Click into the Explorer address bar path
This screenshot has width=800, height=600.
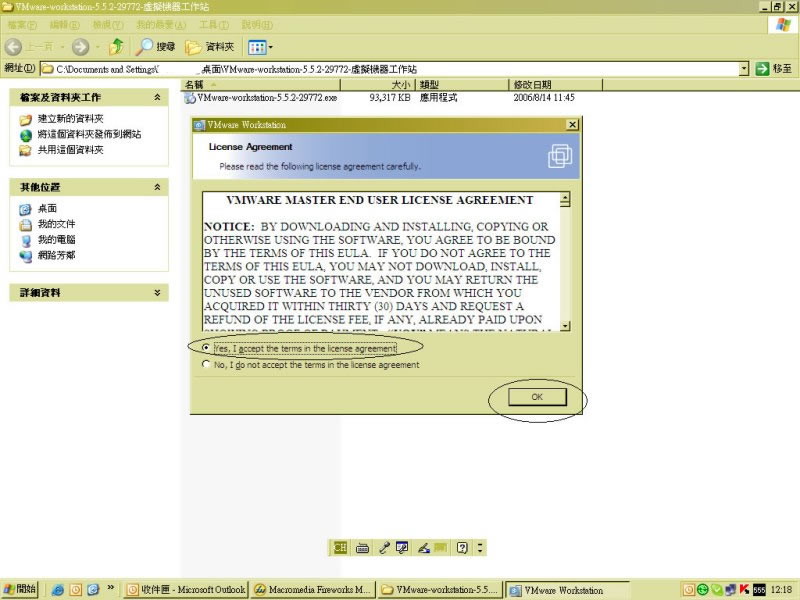pos(388,69)
